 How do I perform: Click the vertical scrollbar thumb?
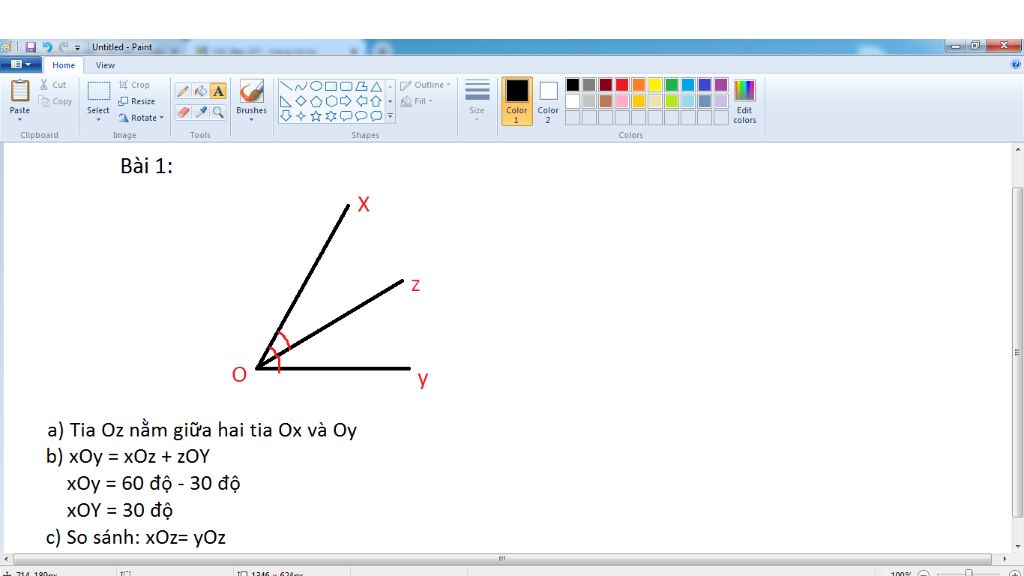point(1017,353)
